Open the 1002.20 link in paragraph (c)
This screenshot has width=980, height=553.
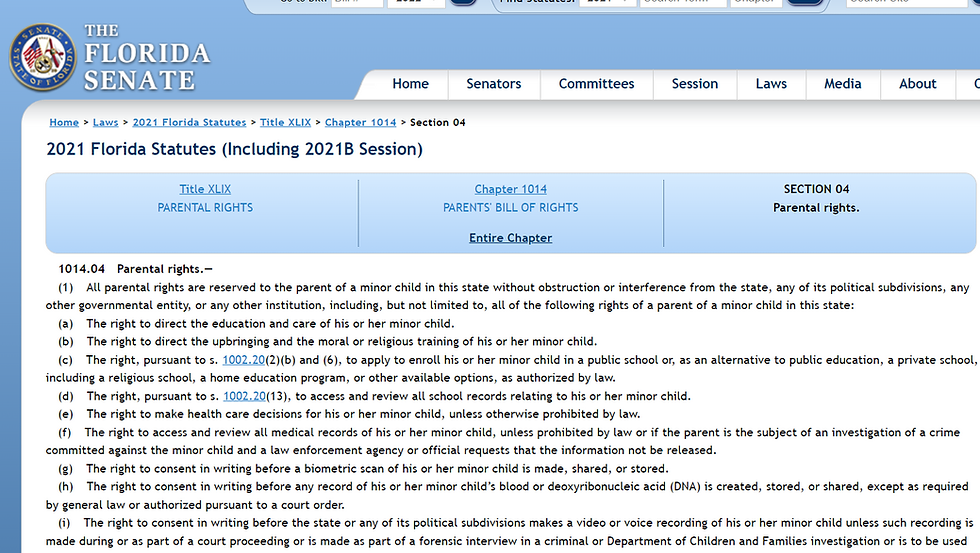point(244,360)
